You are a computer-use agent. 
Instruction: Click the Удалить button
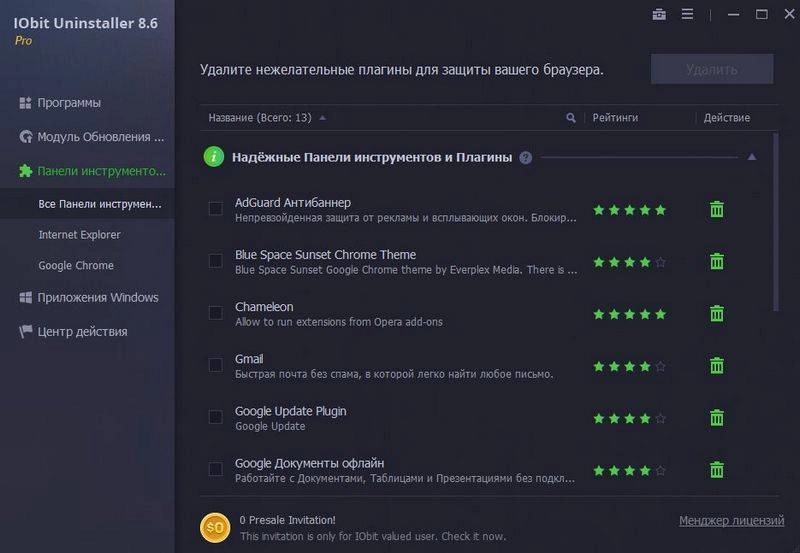pyautogui.click(x=712, y=69)
